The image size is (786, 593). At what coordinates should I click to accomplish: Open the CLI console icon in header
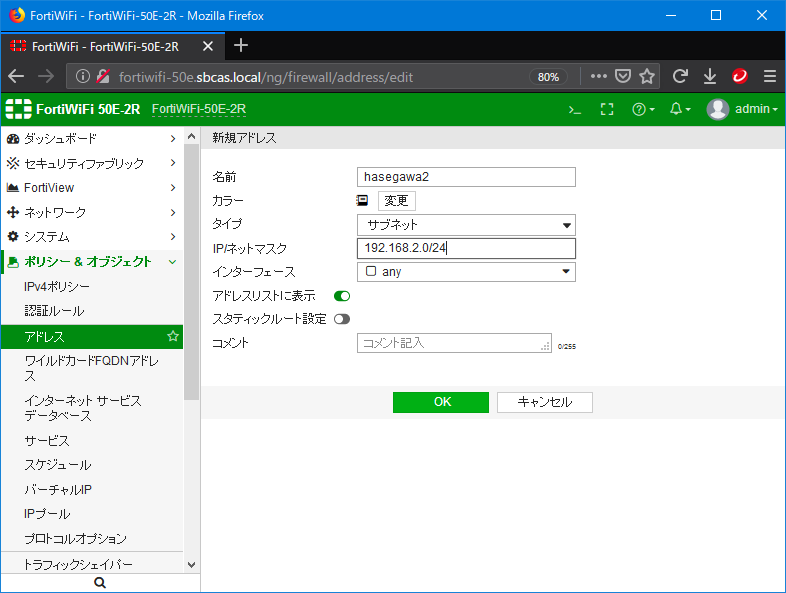(574, 109)
